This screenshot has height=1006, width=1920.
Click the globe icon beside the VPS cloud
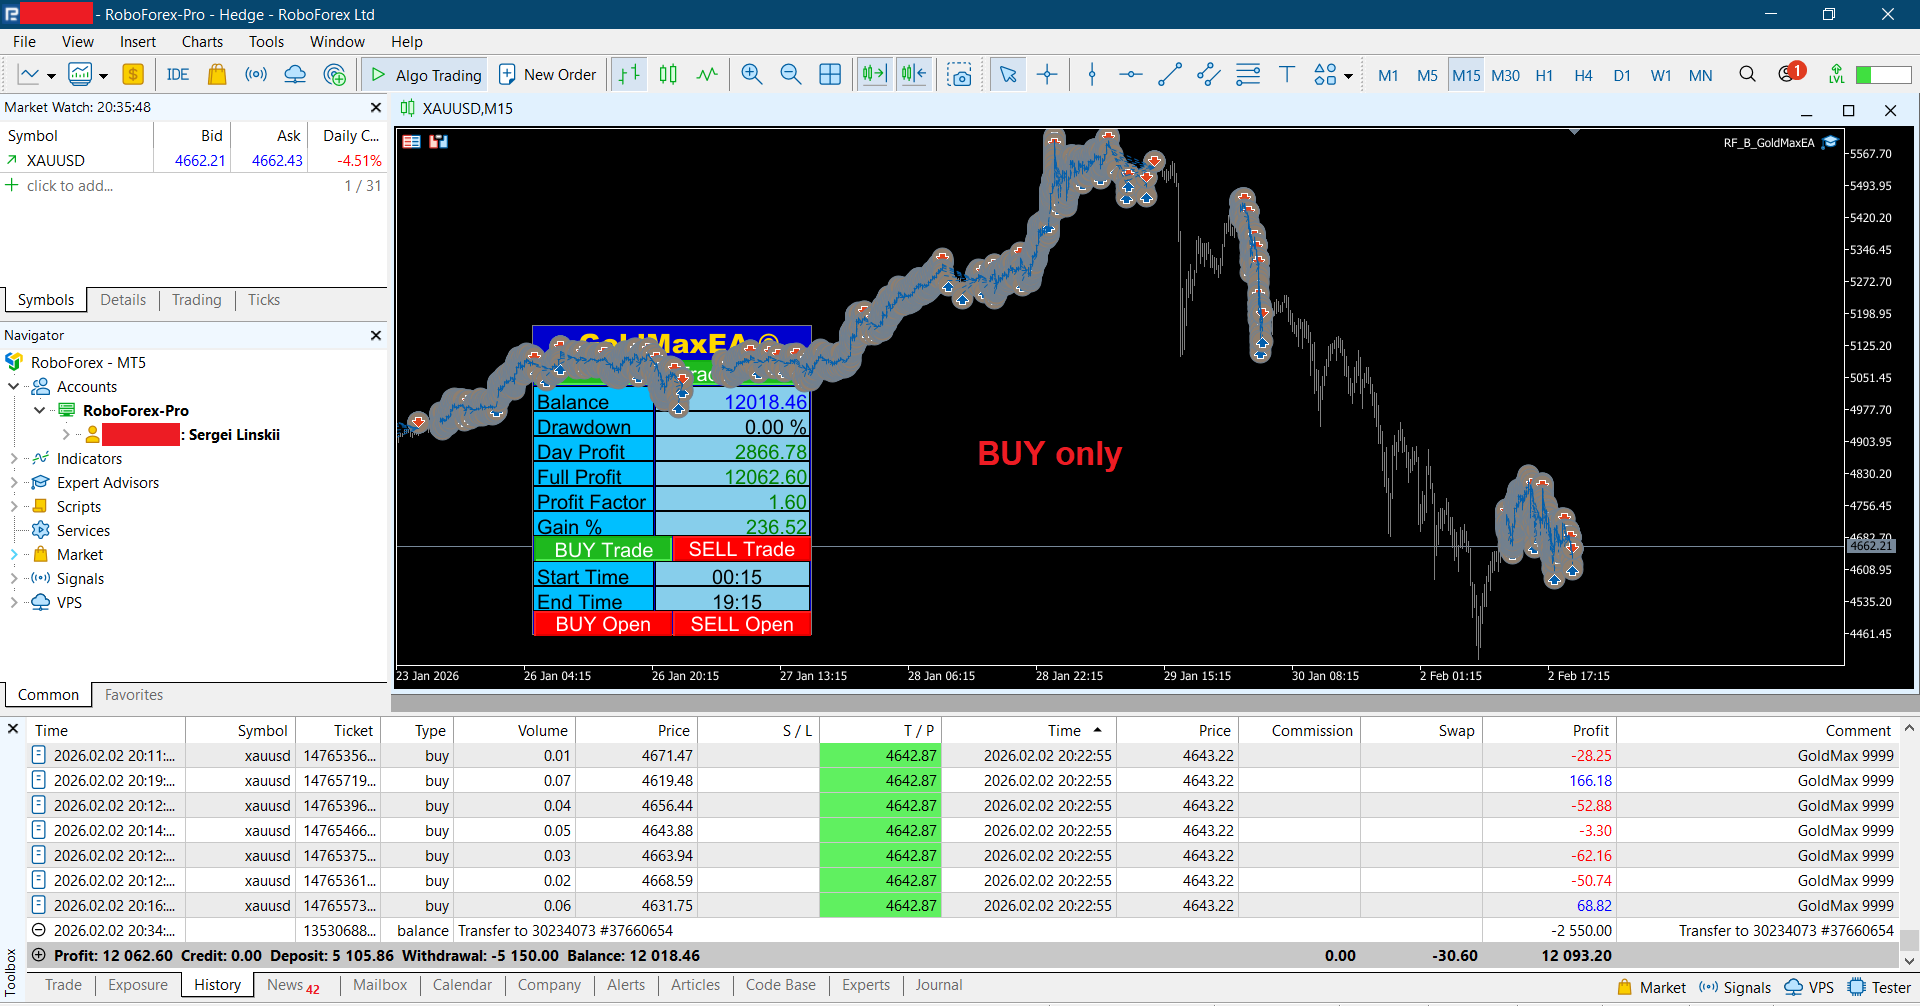tap(335, 75)
